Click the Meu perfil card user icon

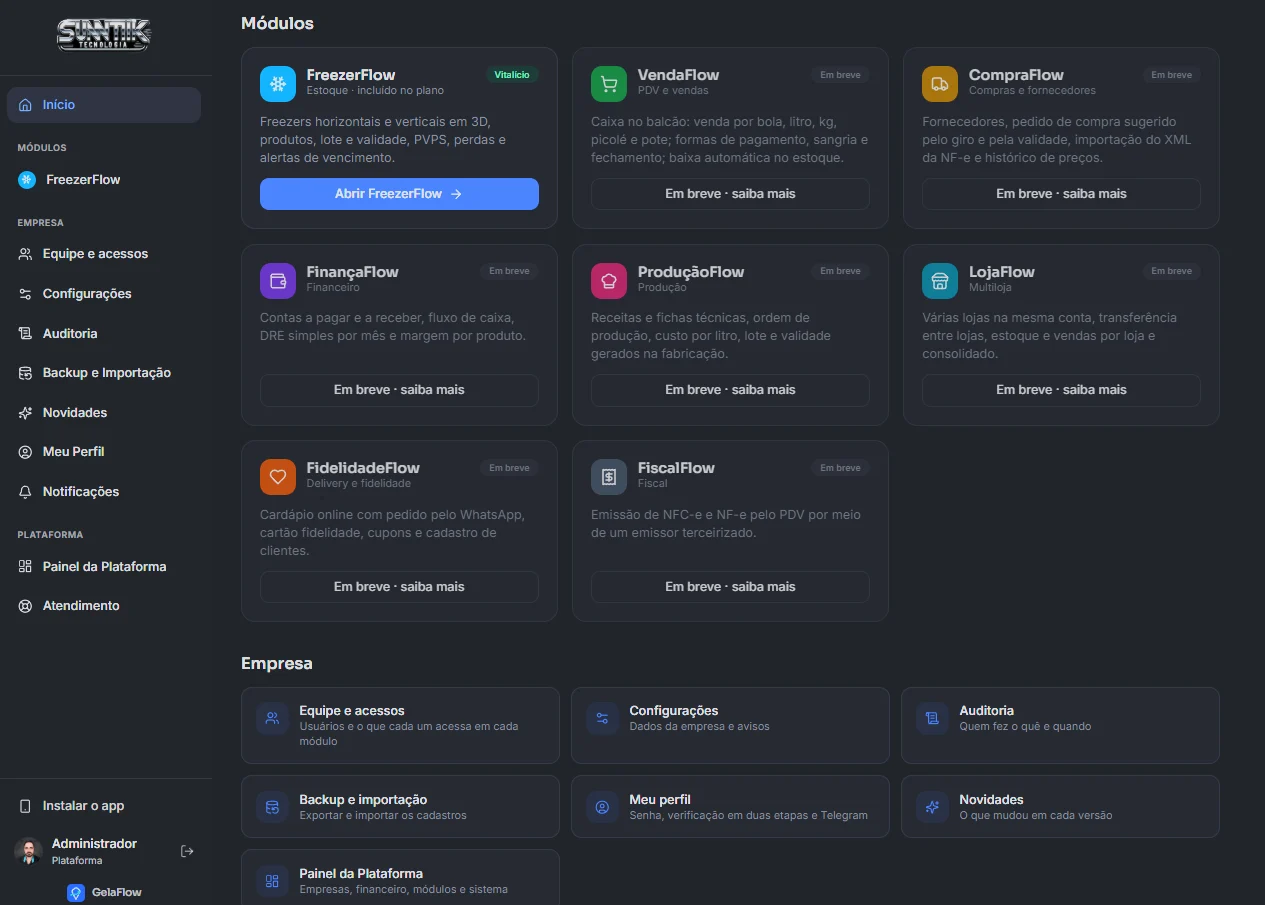pyautogui.click(x=602, y=807)
